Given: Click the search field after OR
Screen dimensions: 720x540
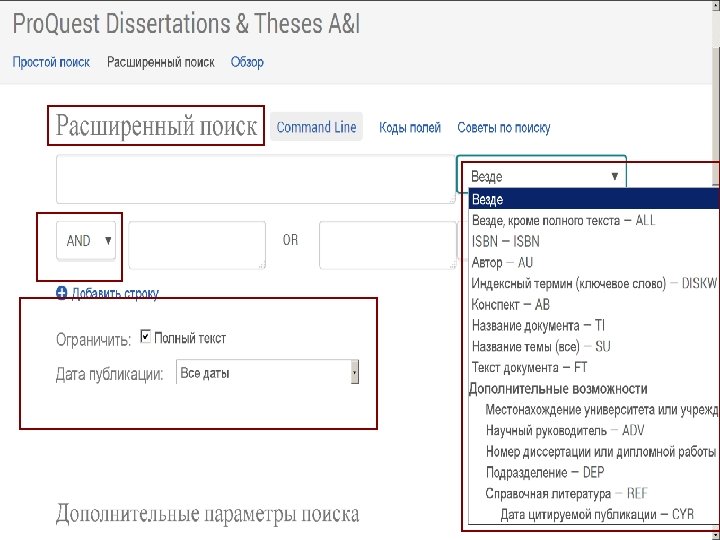Looking at the screenshot, I should (x=388, y=245).
